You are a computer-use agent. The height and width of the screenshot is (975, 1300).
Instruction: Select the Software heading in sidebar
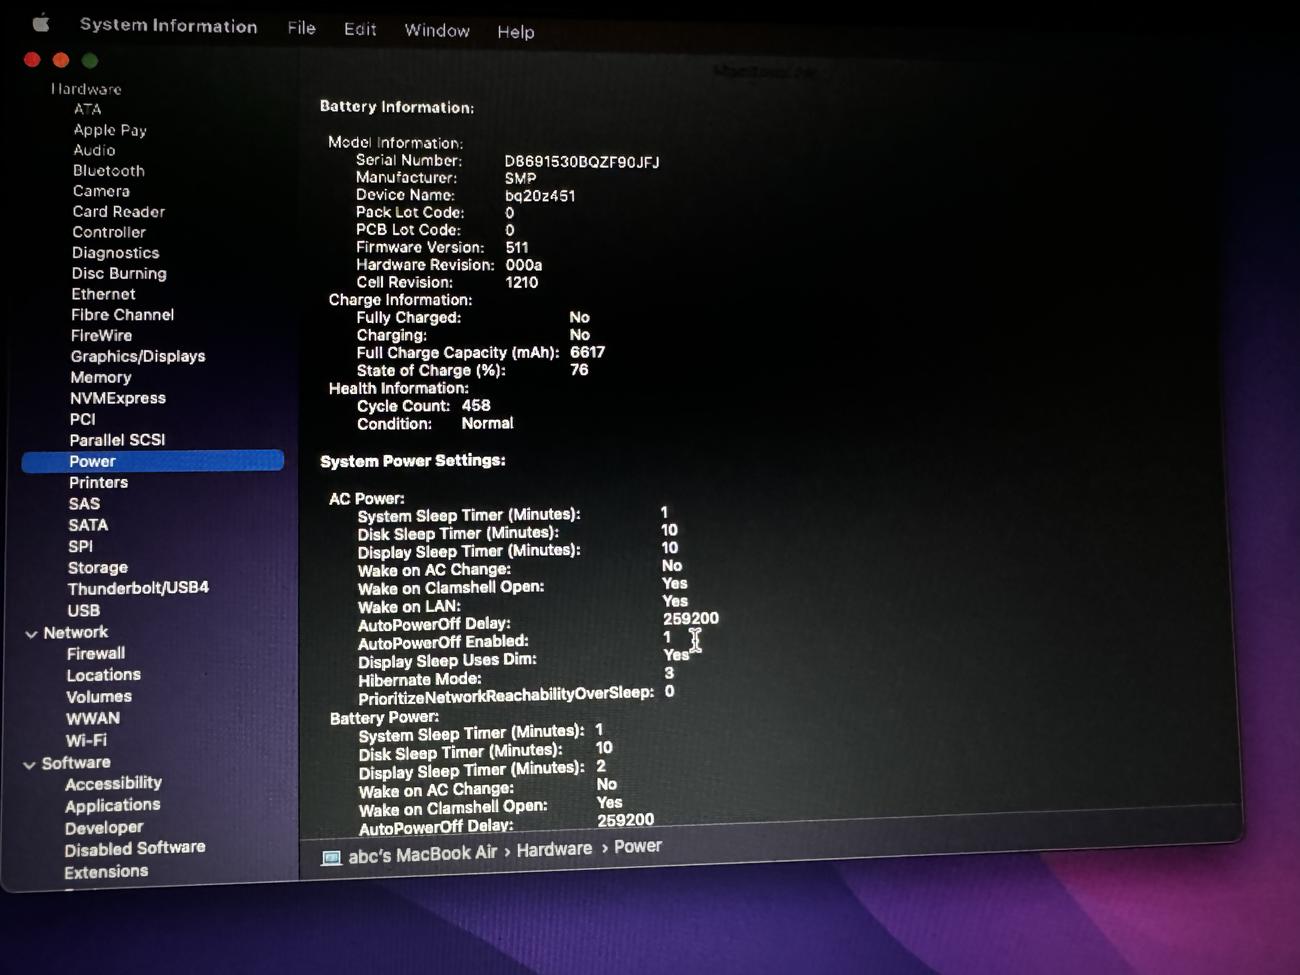tap(76, 763)
